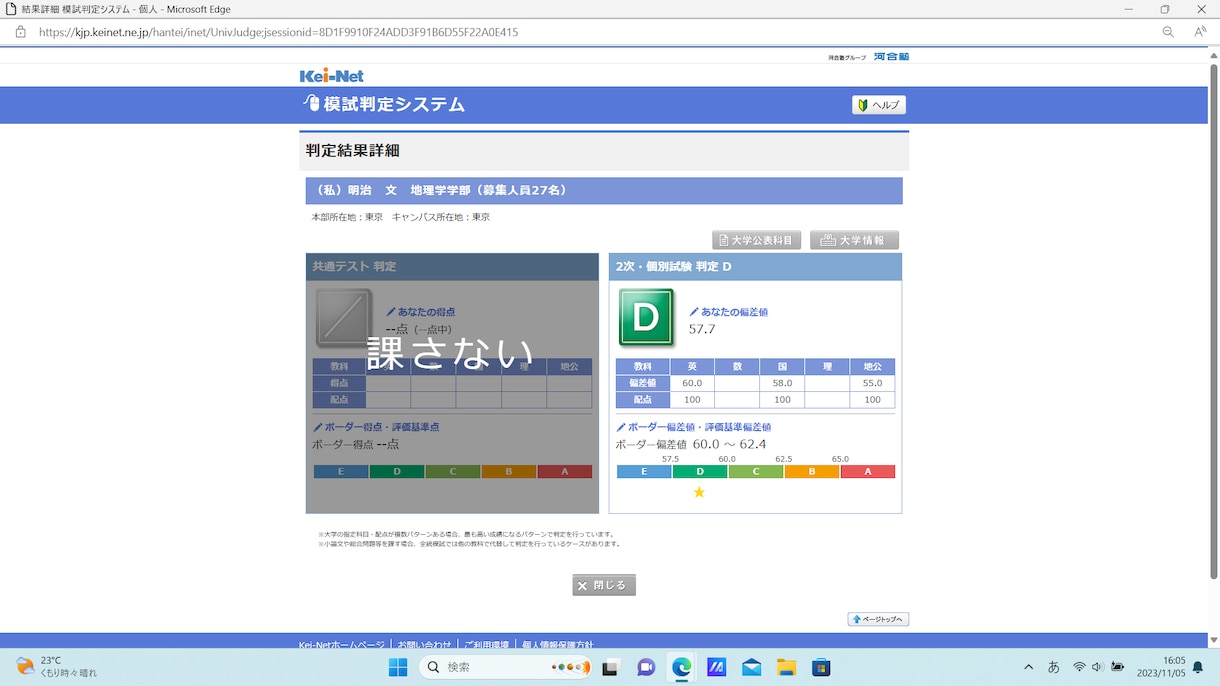
Task: Toggle the あ IME input mode
Action: pos(1053,667)
